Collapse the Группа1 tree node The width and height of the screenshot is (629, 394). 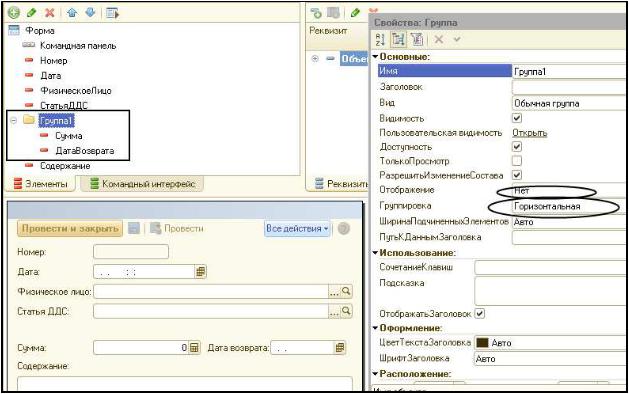click(14, 120)
